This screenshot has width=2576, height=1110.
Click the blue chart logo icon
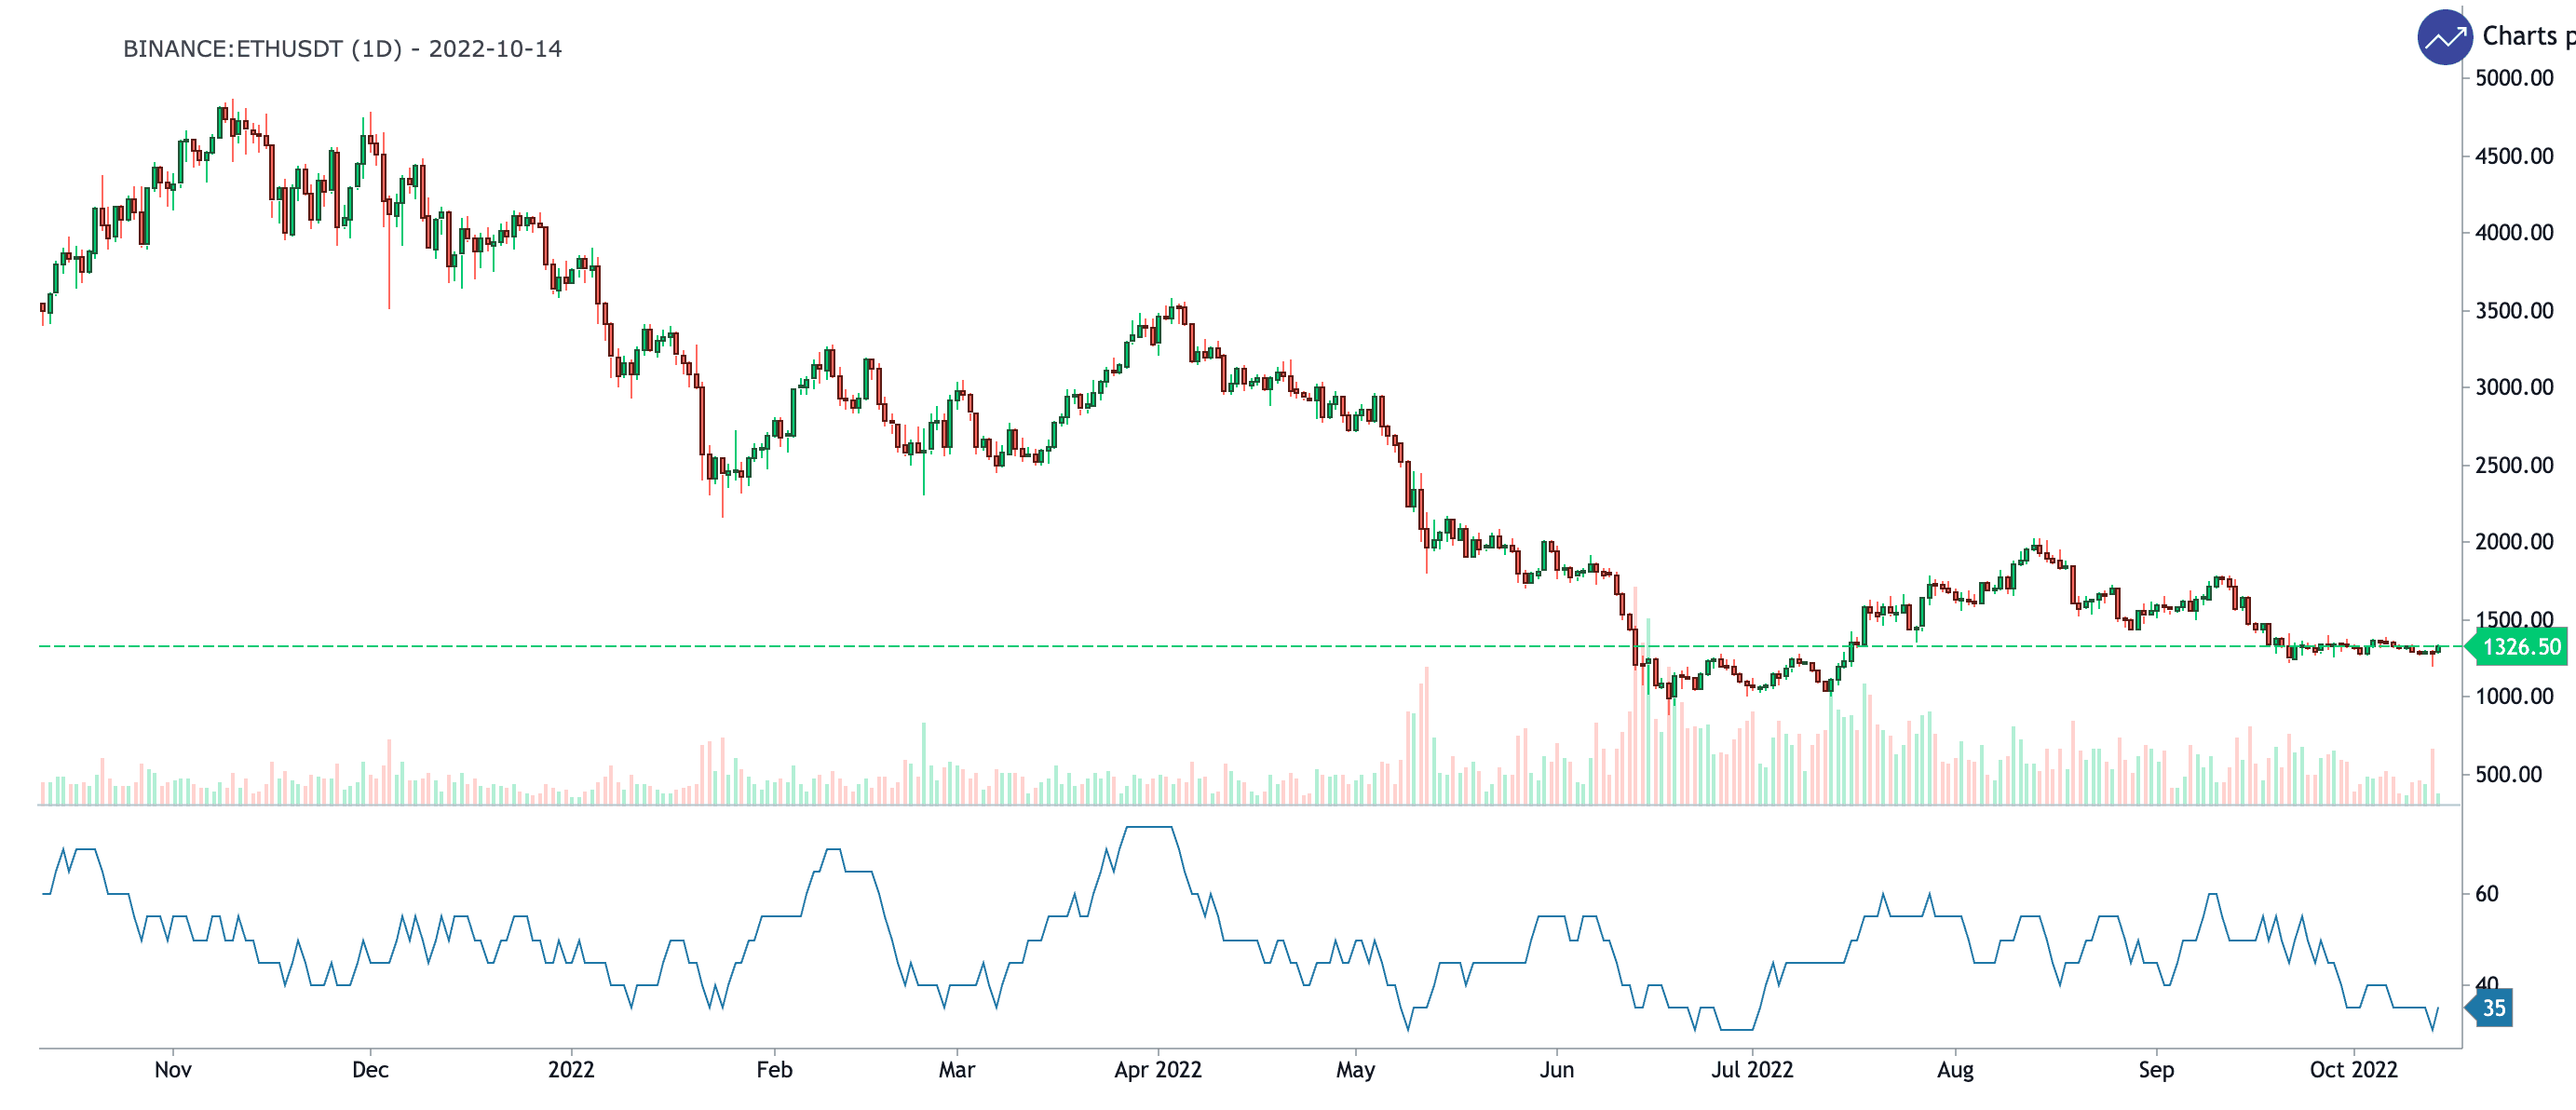[x=2444, y=38]
